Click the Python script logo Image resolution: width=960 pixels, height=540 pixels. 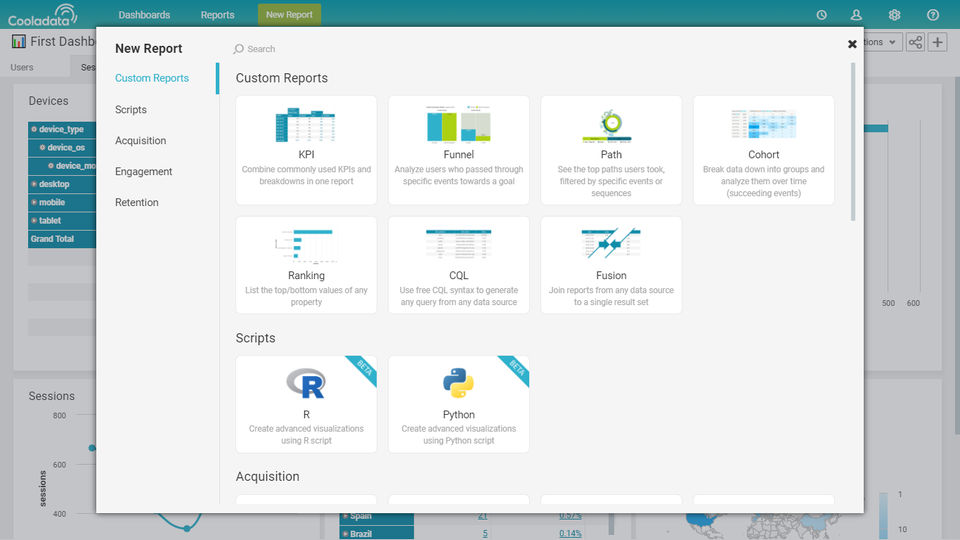(459, 383)
